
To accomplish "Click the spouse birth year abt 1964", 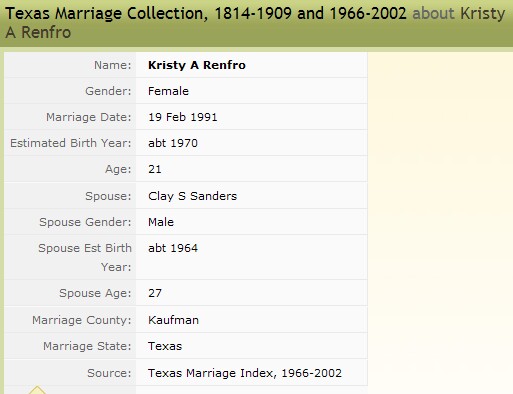I will point(173,248).
